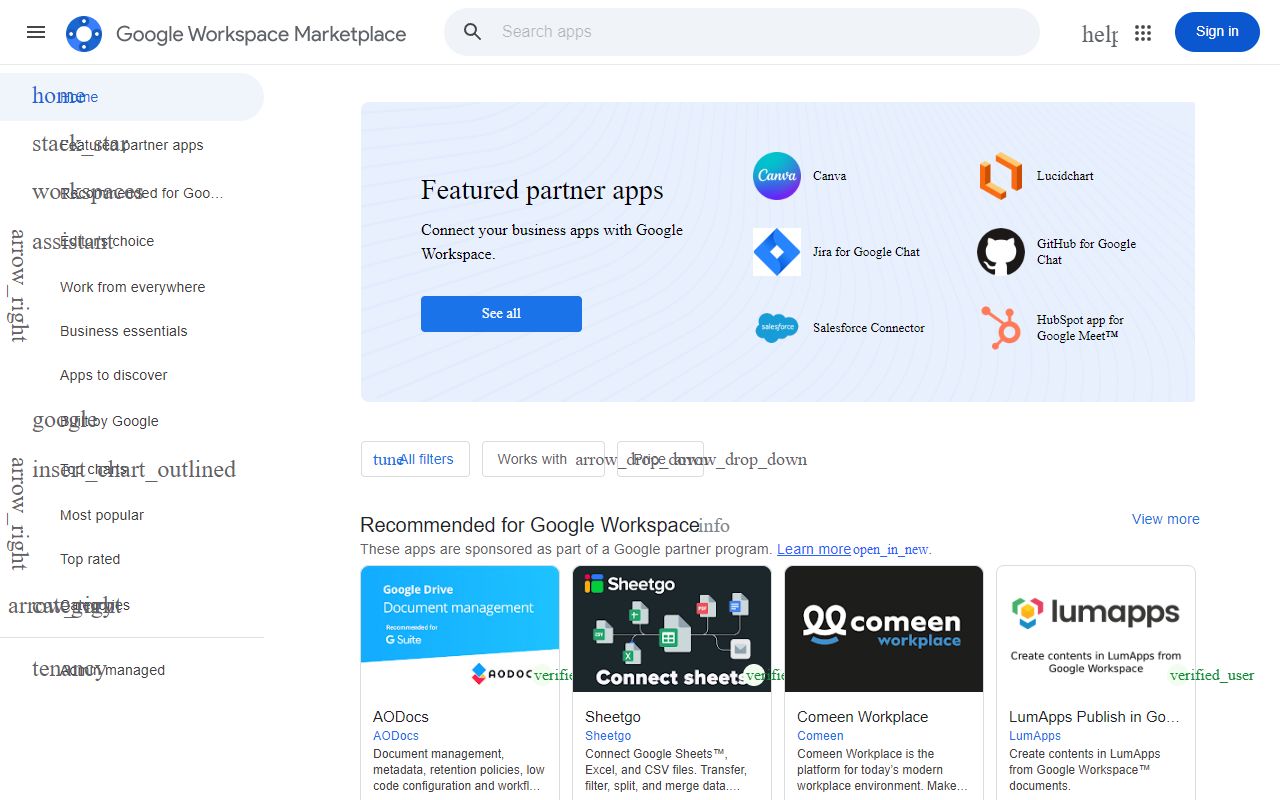Click the Lucidchart app icon
Viewport: 1280px width, 800px height.
[1001, 176]
